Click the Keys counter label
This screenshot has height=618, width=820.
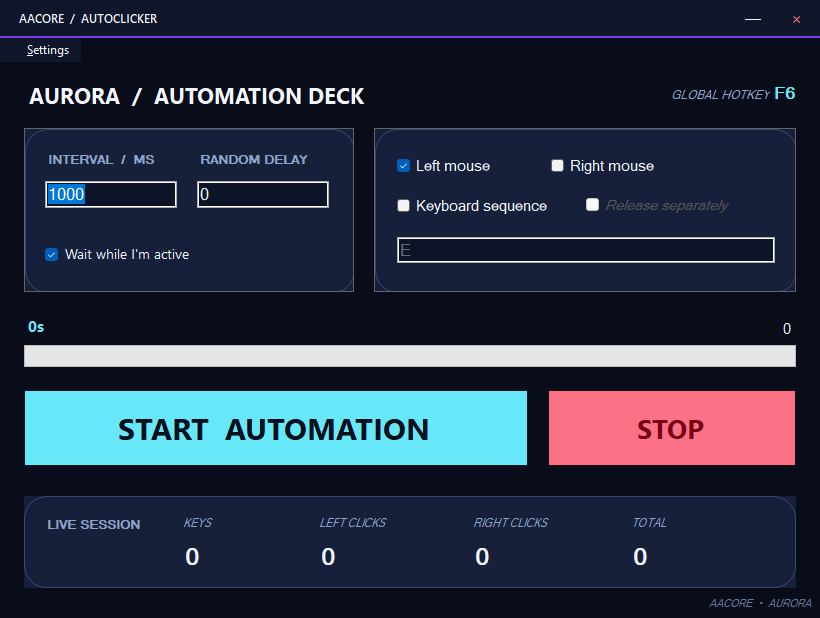[x=198, y=522]
